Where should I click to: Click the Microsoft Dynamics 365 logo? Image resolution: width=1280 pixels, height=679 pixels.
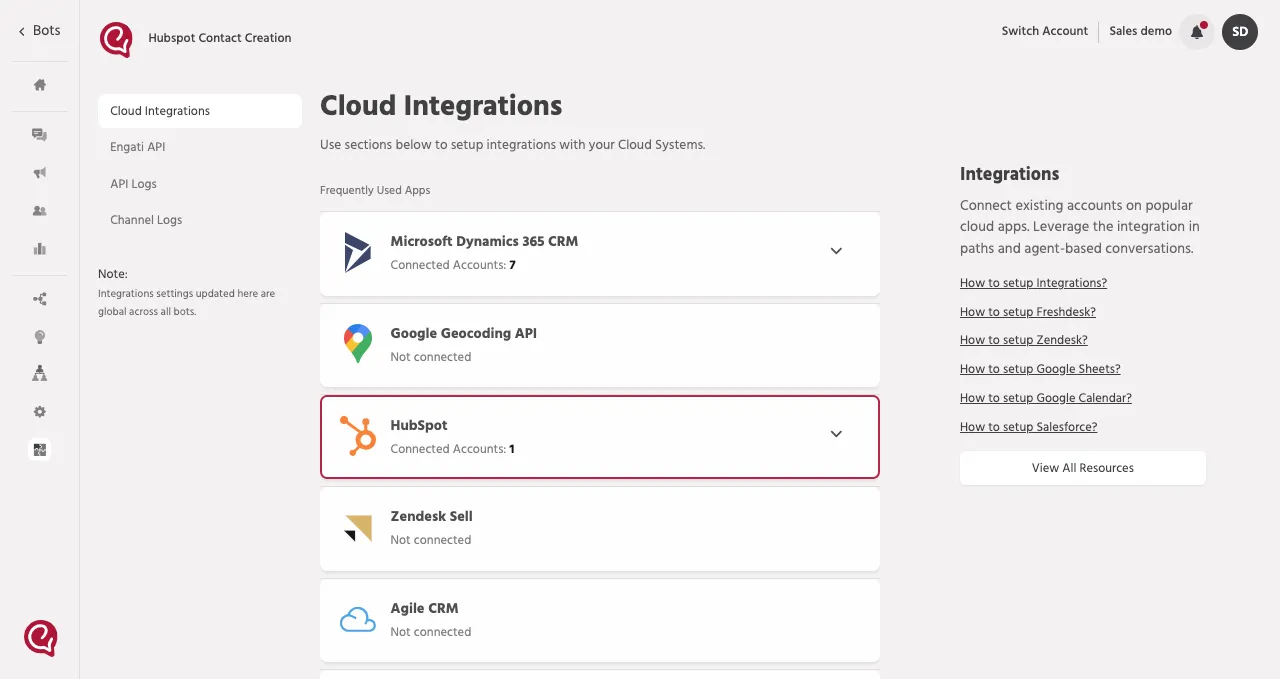point(357,252)
